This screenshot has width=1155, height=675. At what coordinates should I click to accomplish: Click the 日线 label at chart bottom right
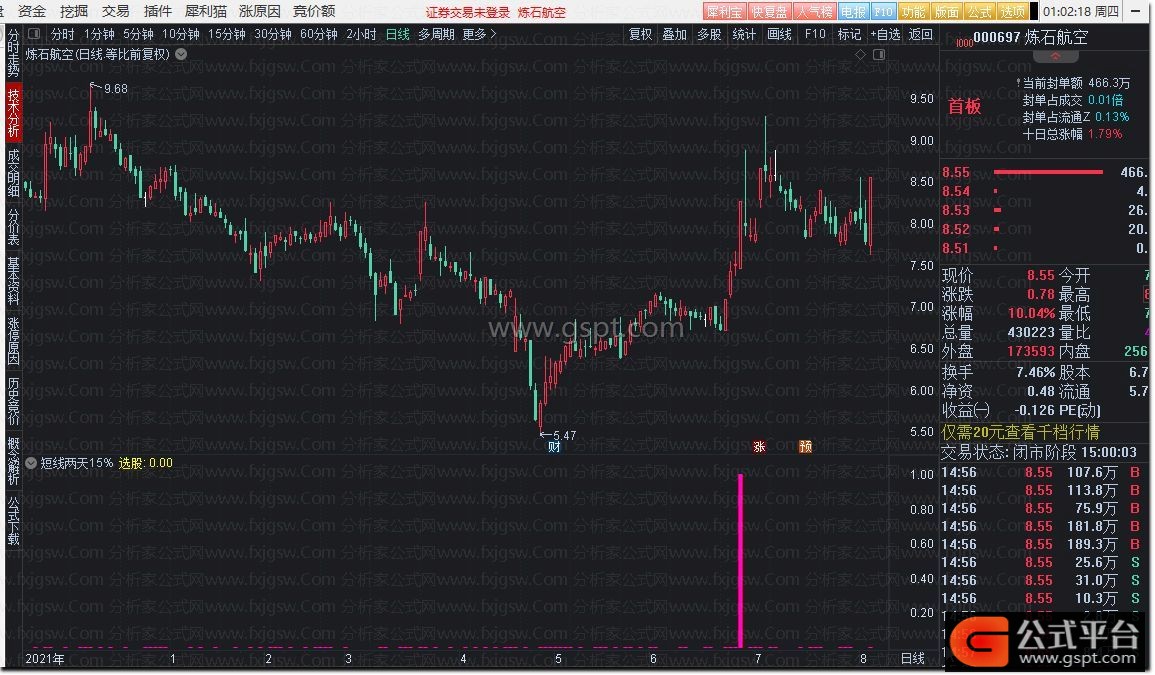point(913,658)
